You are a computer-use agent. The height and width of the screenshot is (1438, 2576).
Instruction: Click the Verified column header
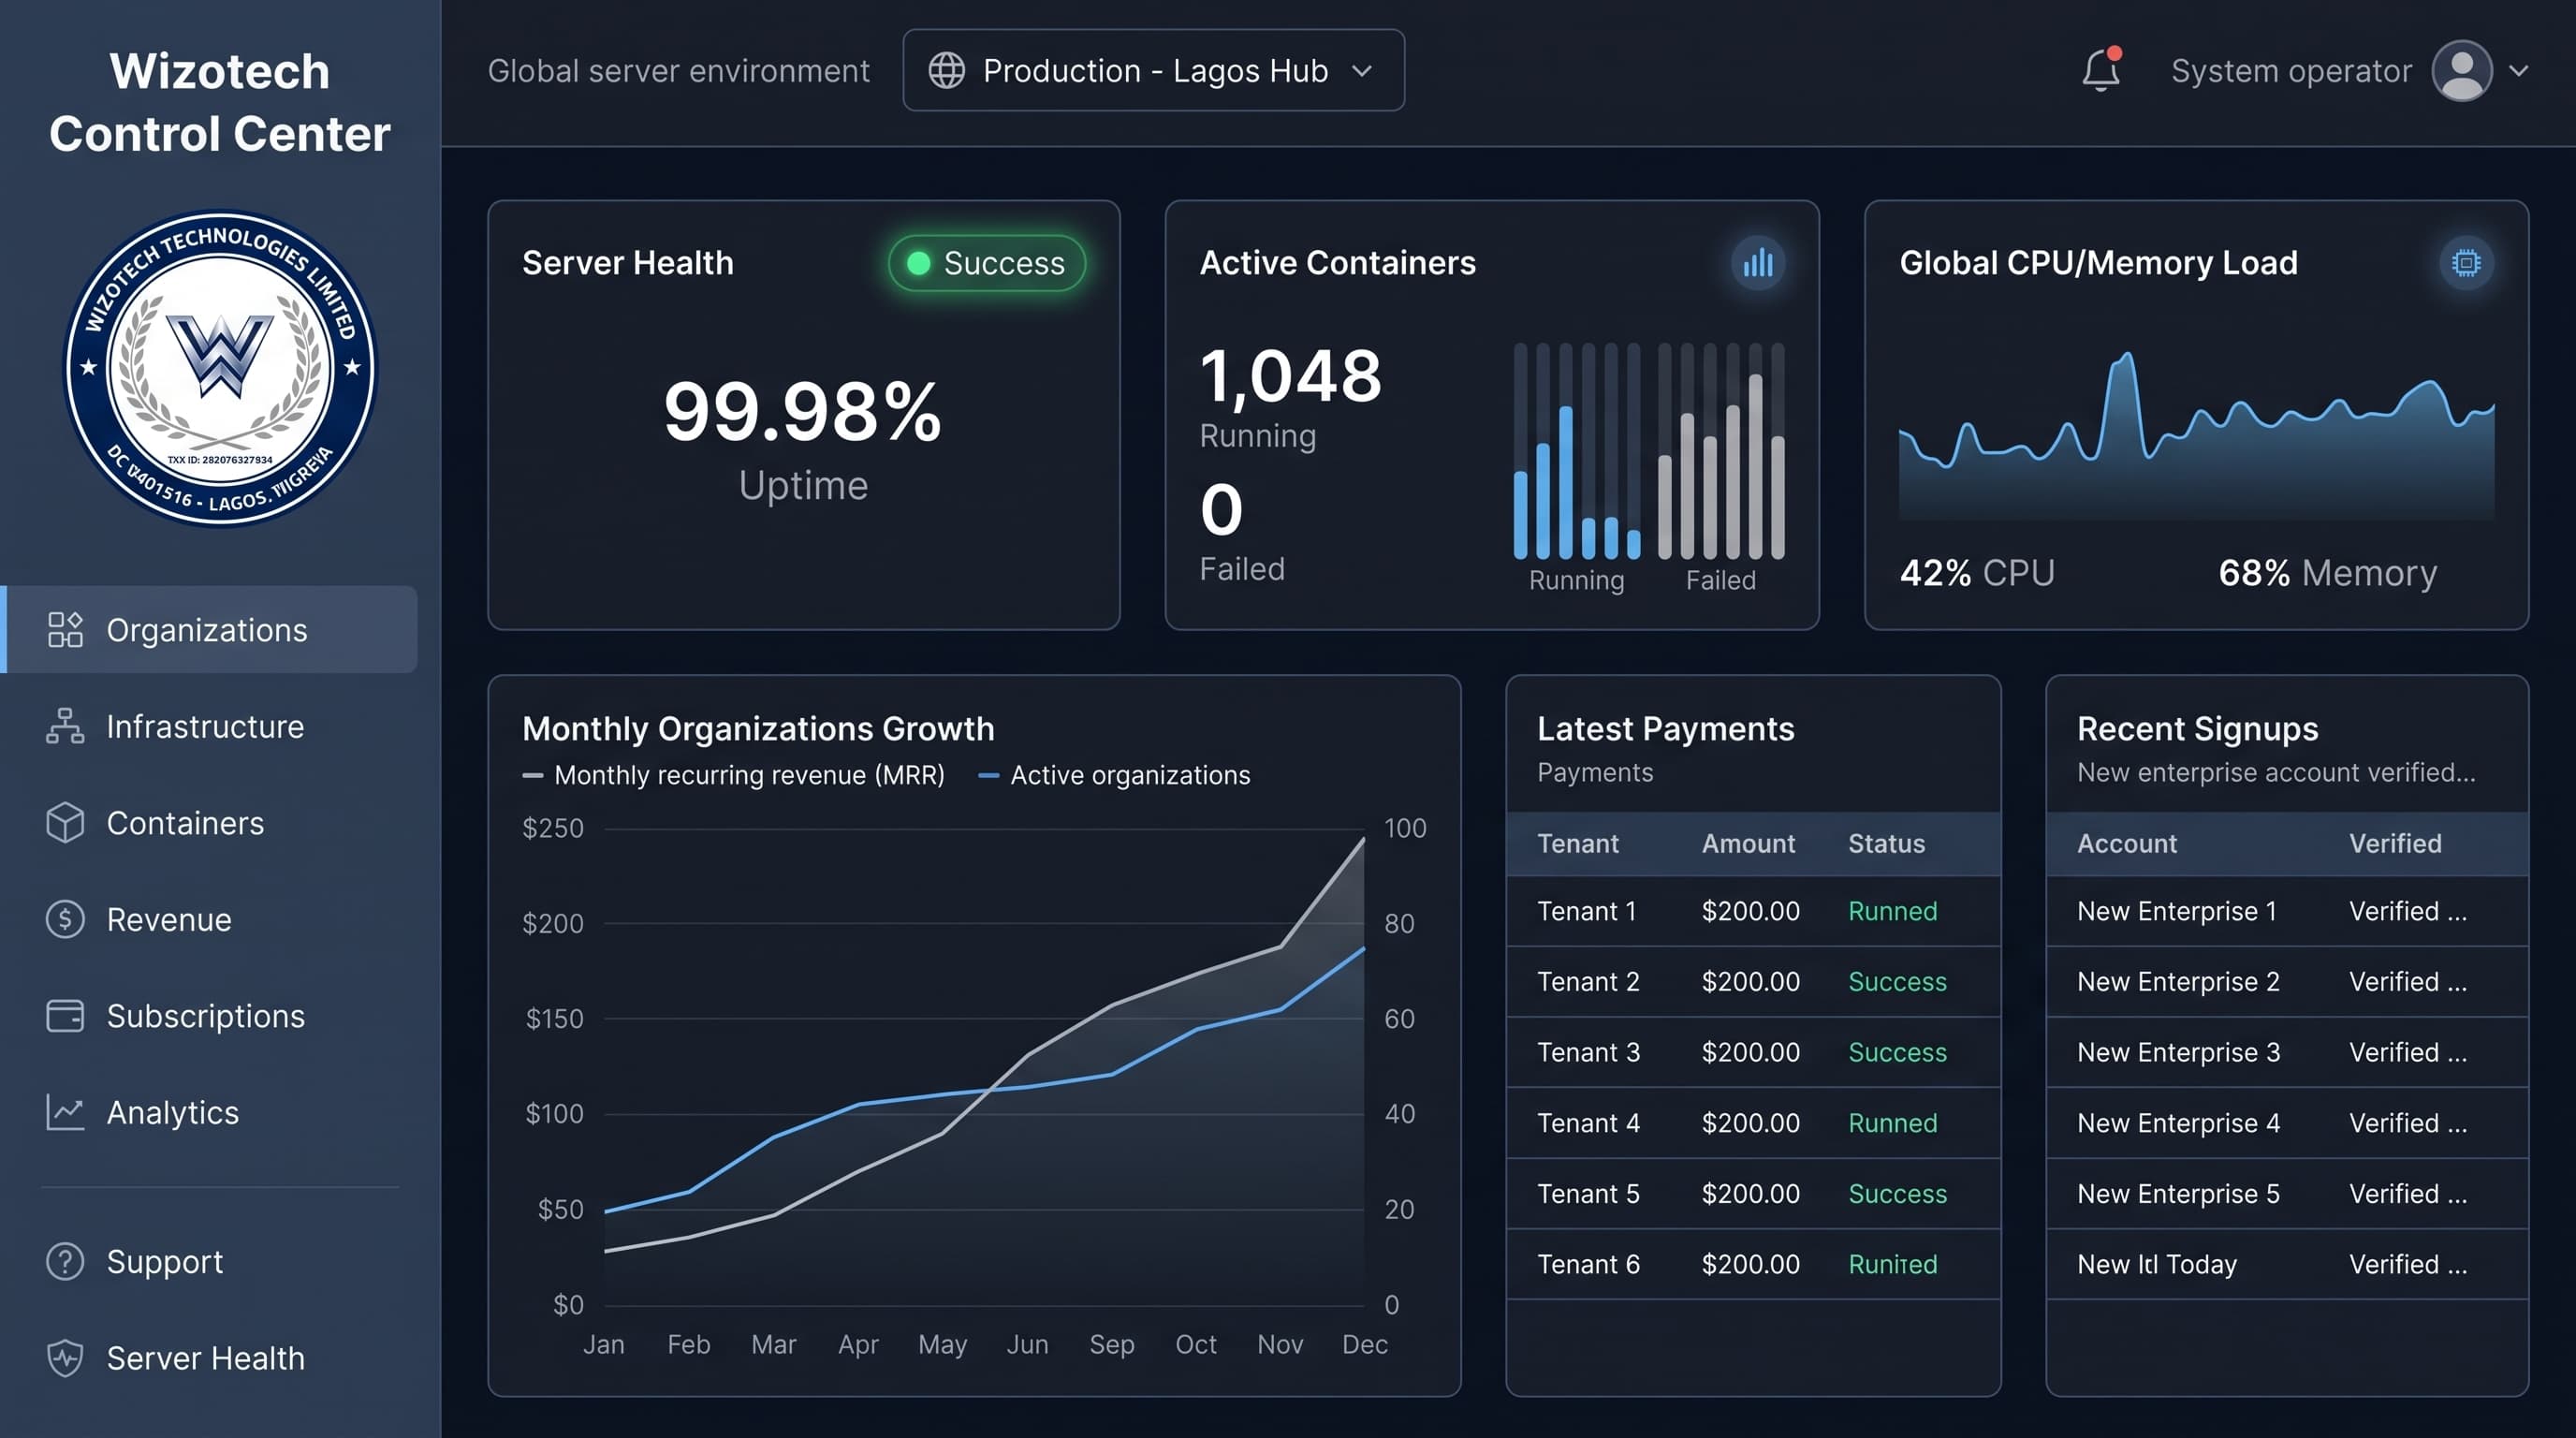tap(2395, 843)
